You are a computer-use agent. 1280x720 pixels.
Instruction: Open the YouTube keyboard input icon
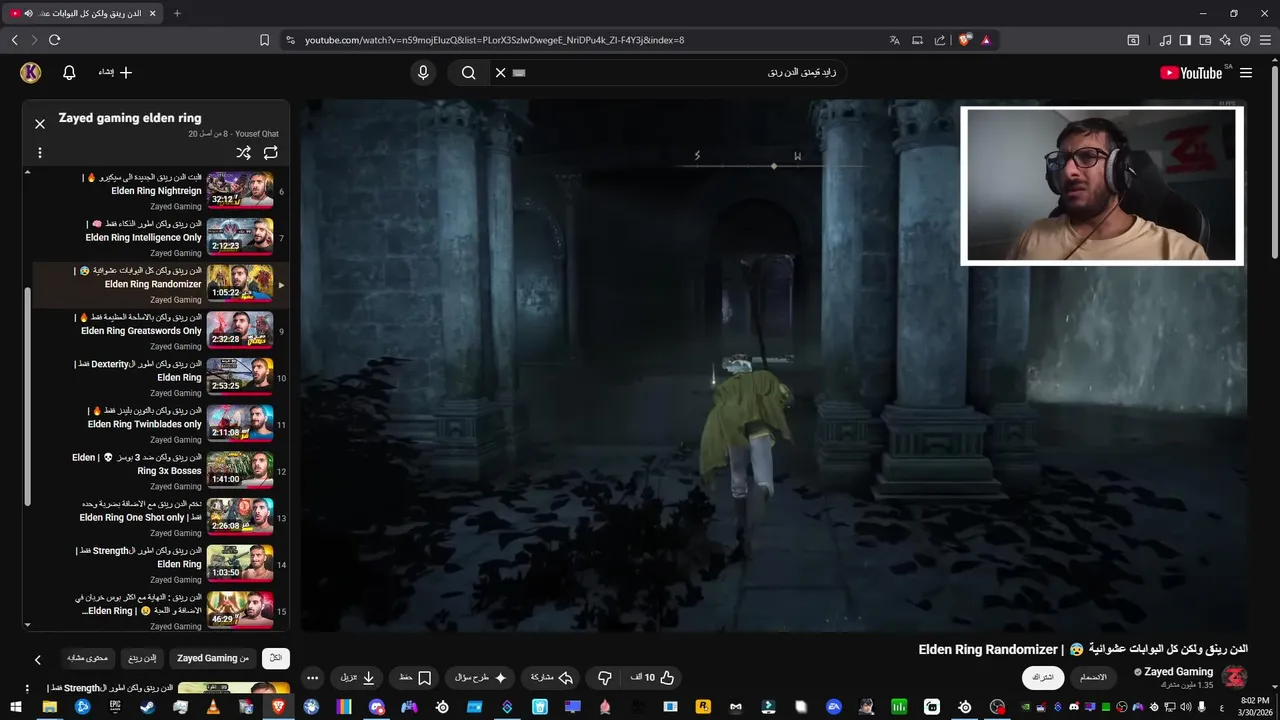(x=518, y=72)
